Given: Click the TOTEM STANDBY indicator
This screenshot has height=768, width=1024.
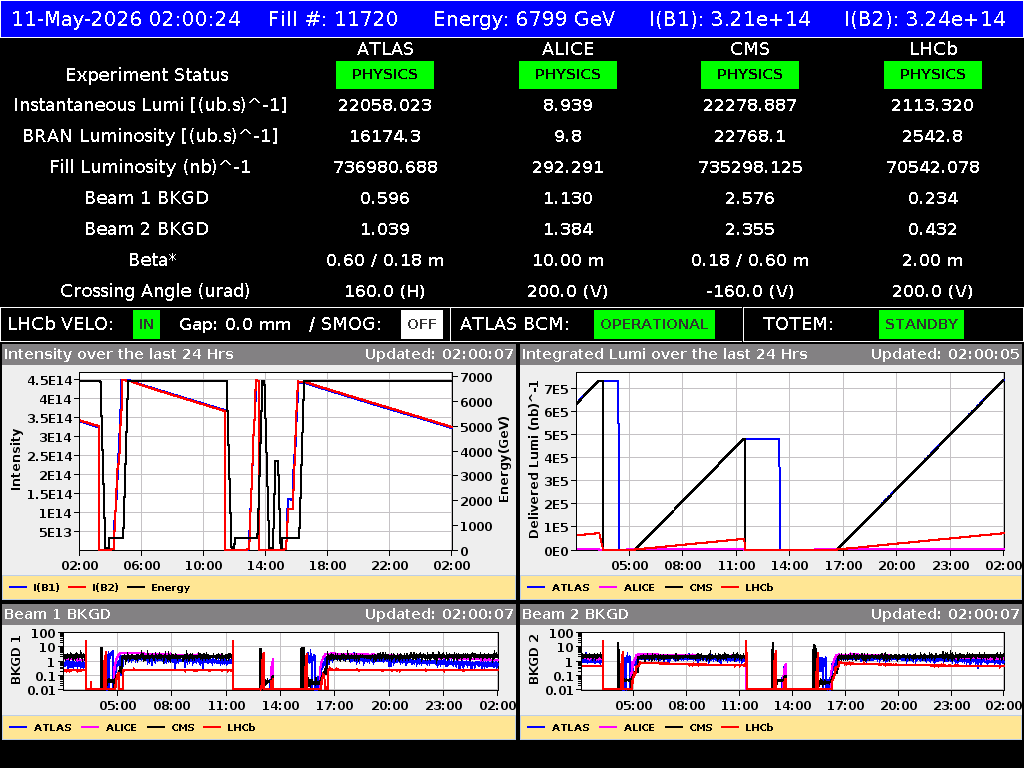Looking at the screenshot, I should [921, 325].
